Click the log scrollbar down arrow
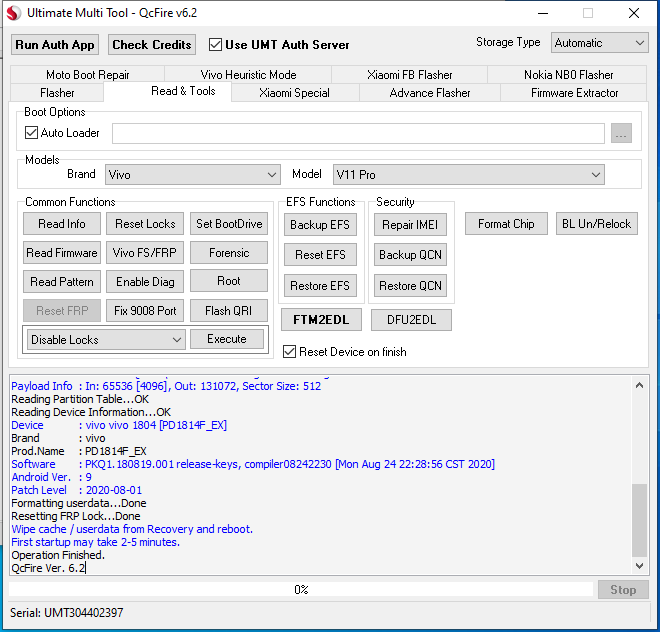The height and width of the screenshot is (632, 660). (639, 565)
